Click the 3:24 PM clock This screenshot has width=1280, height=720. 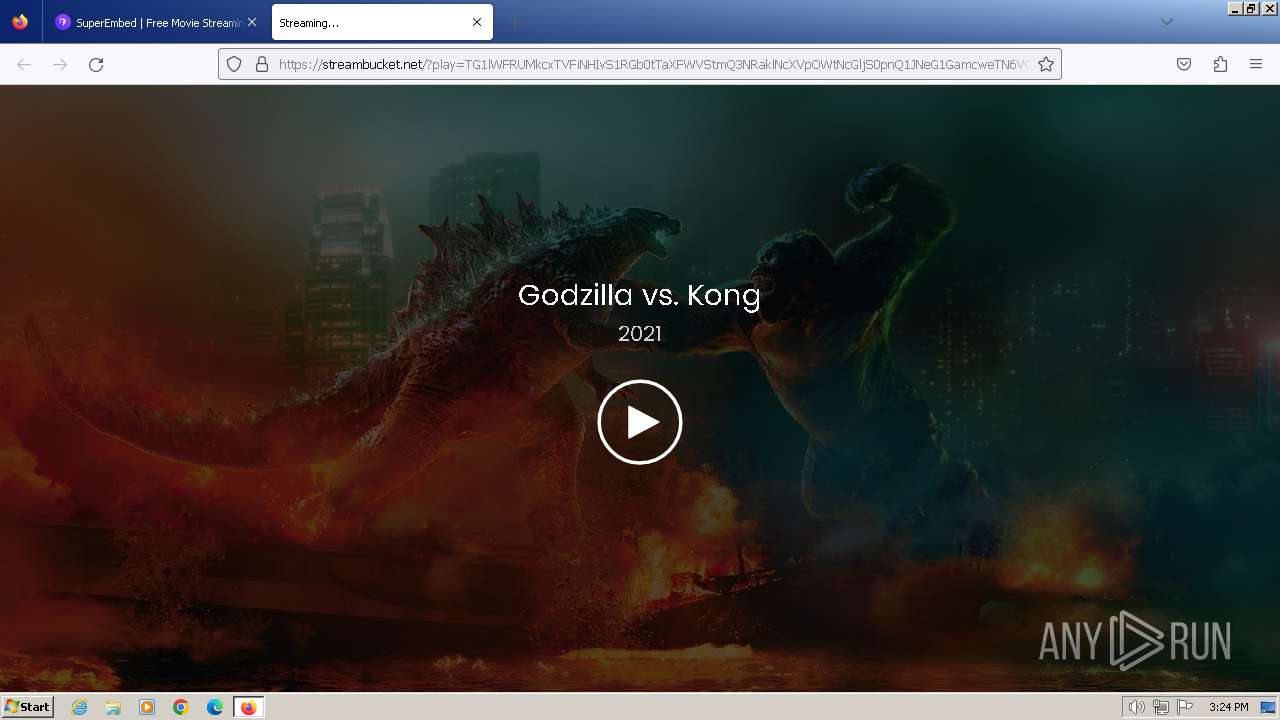pos(1228,707)
